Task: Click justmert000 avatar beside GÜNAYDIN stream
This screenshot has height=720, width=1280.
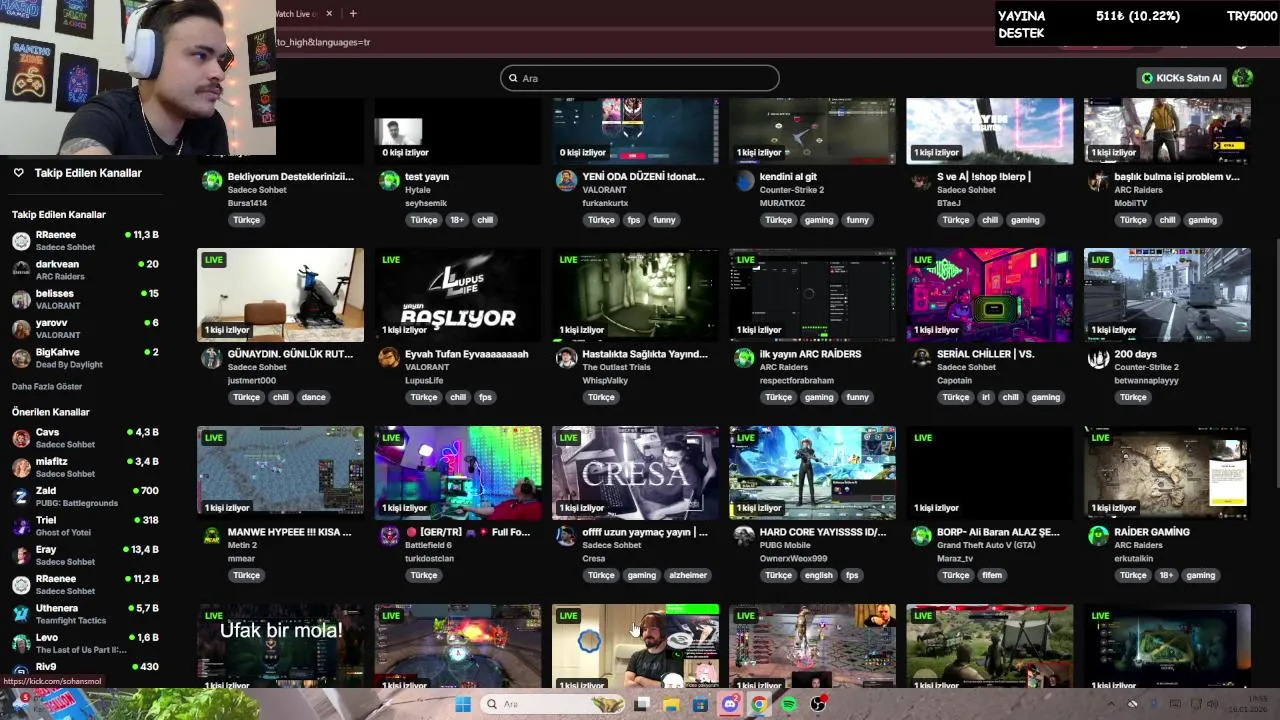Action: tap(212, 358)
